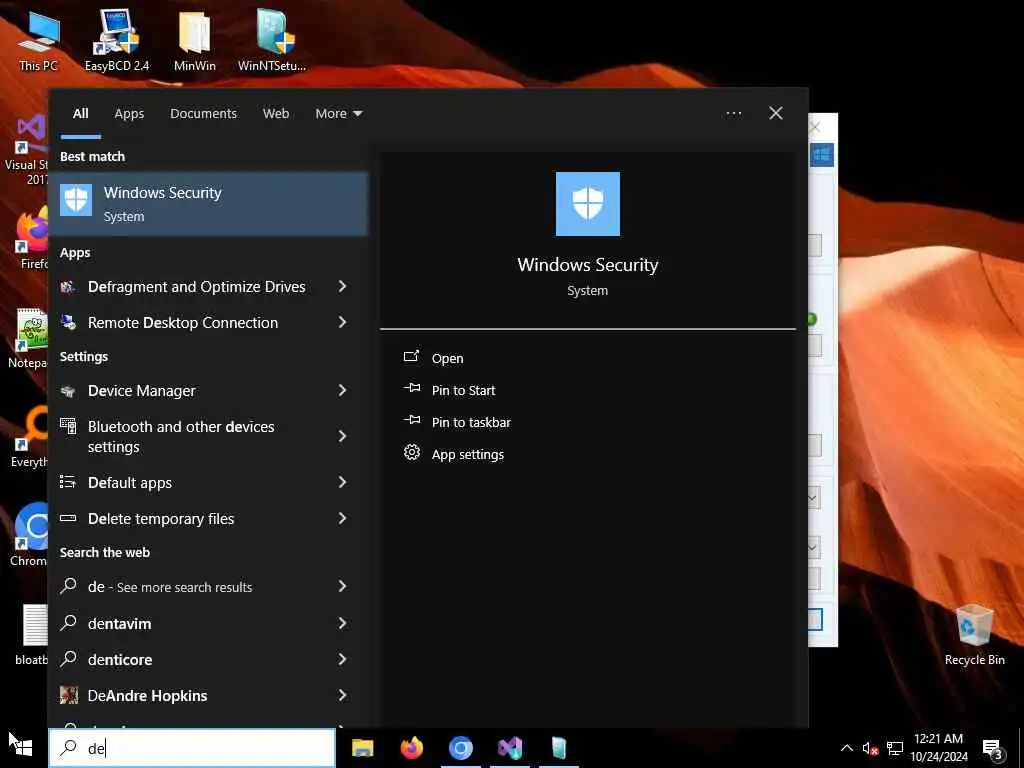Choose Pin to taskbar

[x=471, y=423]
